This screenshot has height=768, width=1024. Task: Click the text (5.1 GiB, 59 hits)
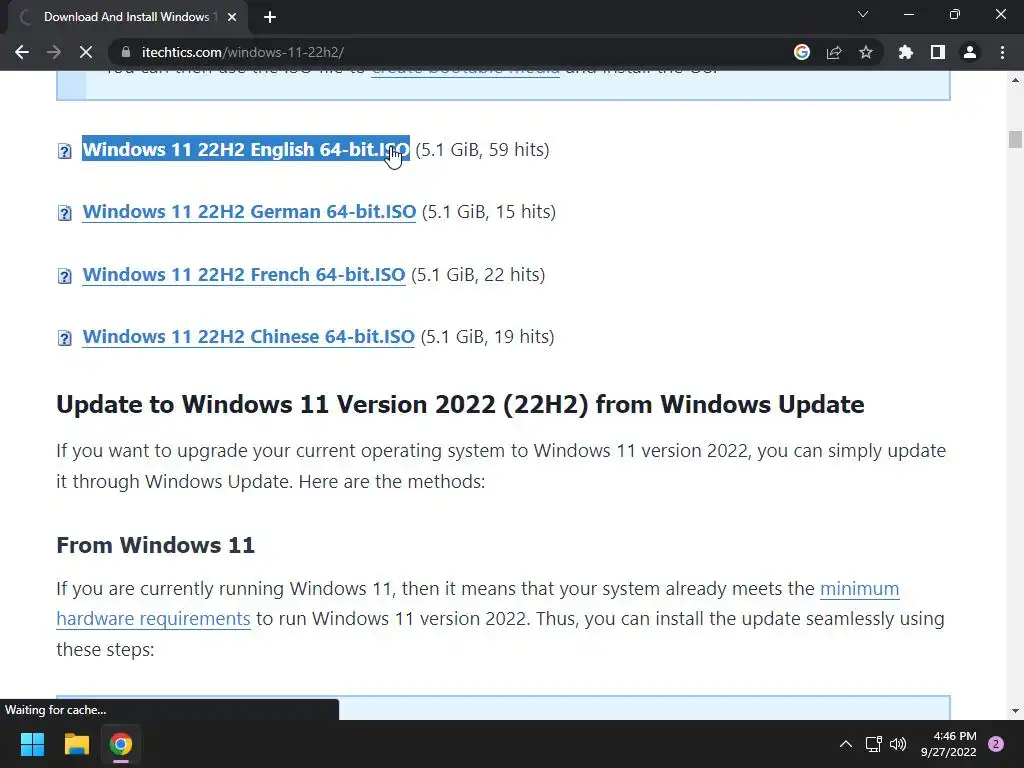point(483,150)
